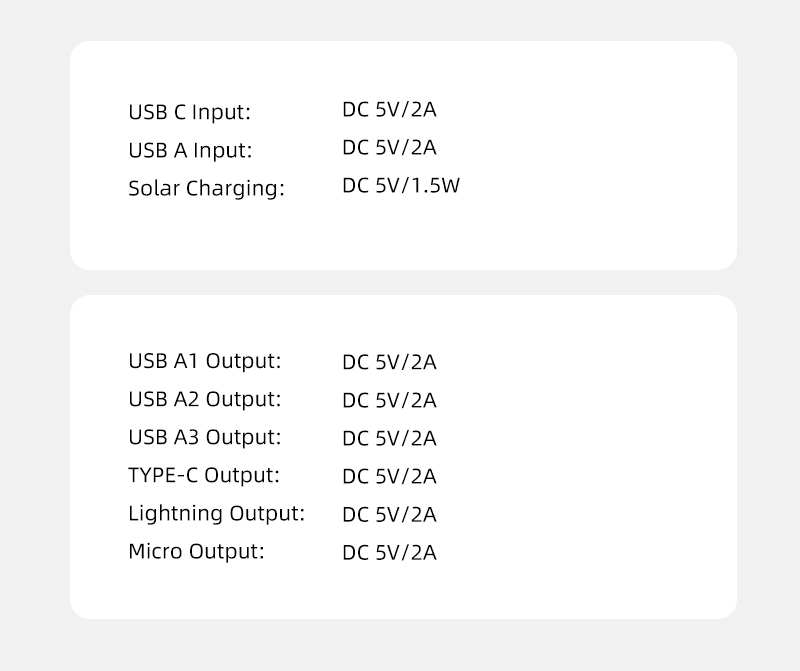Select the Lightning Output DC 5V/2A value
800x671 pixels.
(389, 515)
